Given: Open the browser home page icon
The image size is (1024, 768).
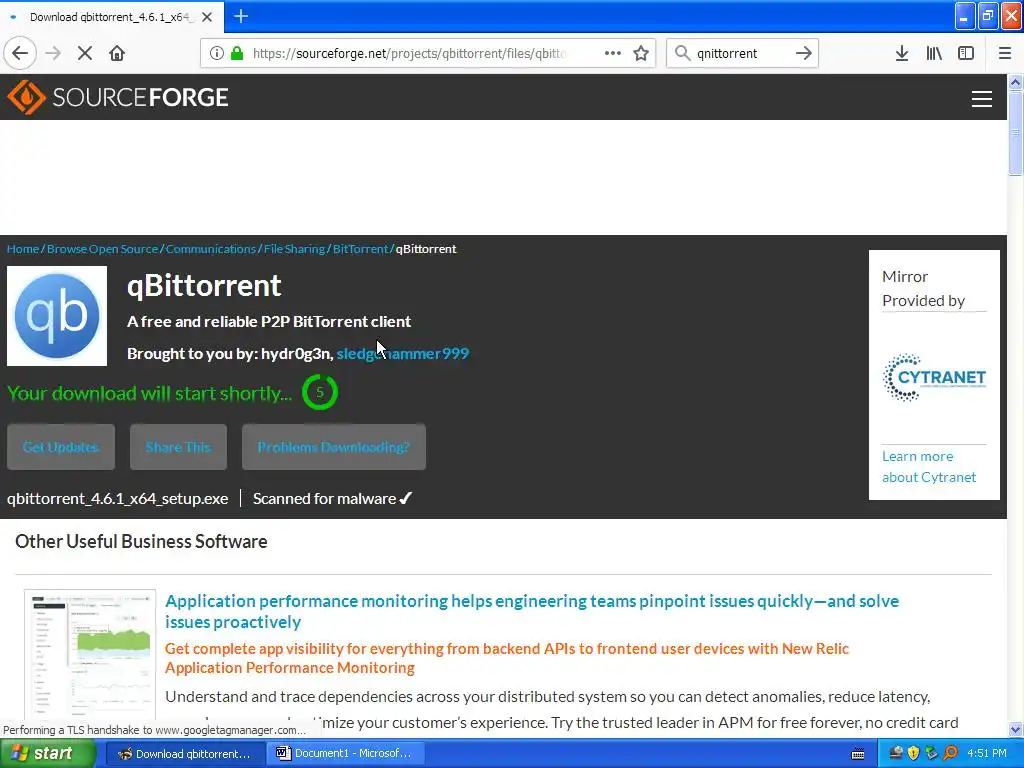Looking at the screenshot, I should tap(117, 53).
